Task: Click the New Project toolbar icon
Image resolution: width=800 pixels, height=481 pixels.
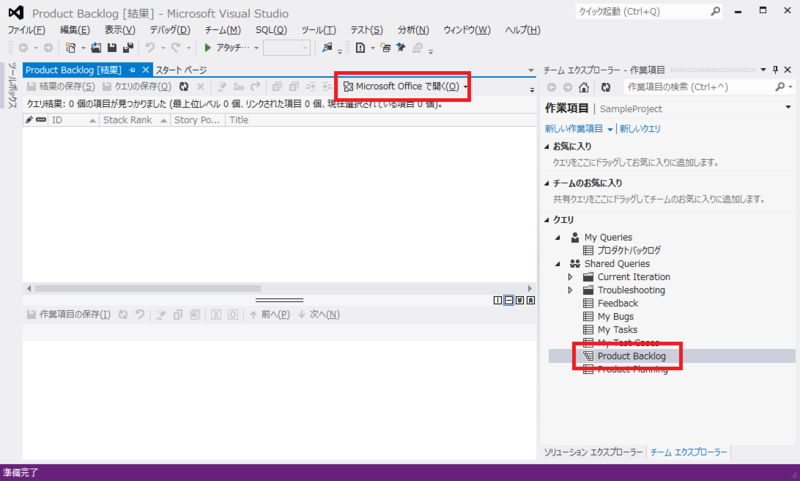Action: coord(71,48)
